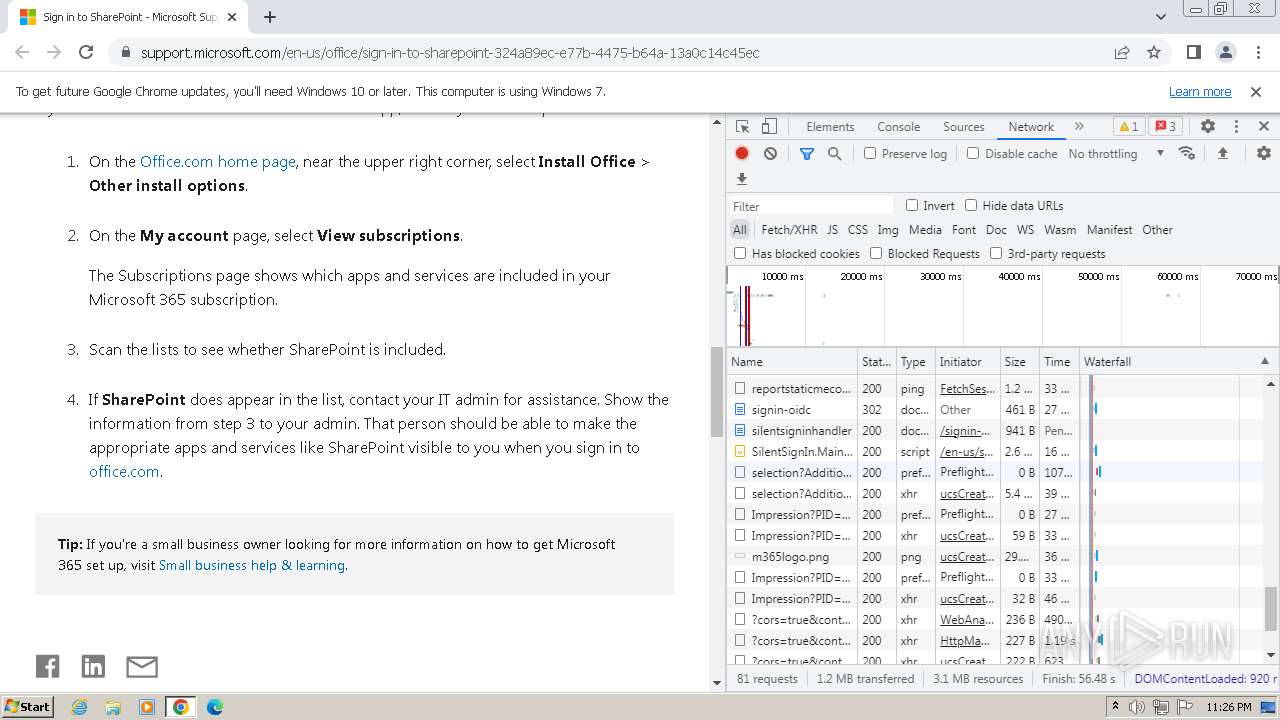Reload the current page
The width and height of the screenshot is (1280, 720).
(x=86, y=52)
